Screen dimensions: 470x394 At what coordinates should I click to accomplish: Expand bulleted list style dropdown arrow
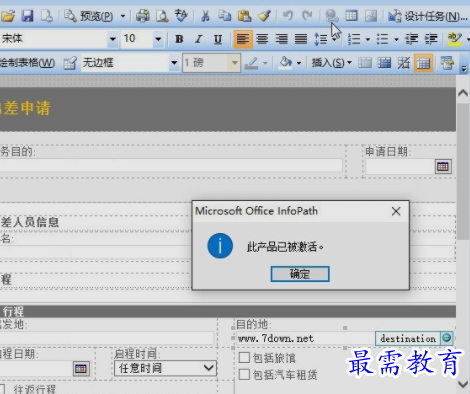click(x=396, y=39)
